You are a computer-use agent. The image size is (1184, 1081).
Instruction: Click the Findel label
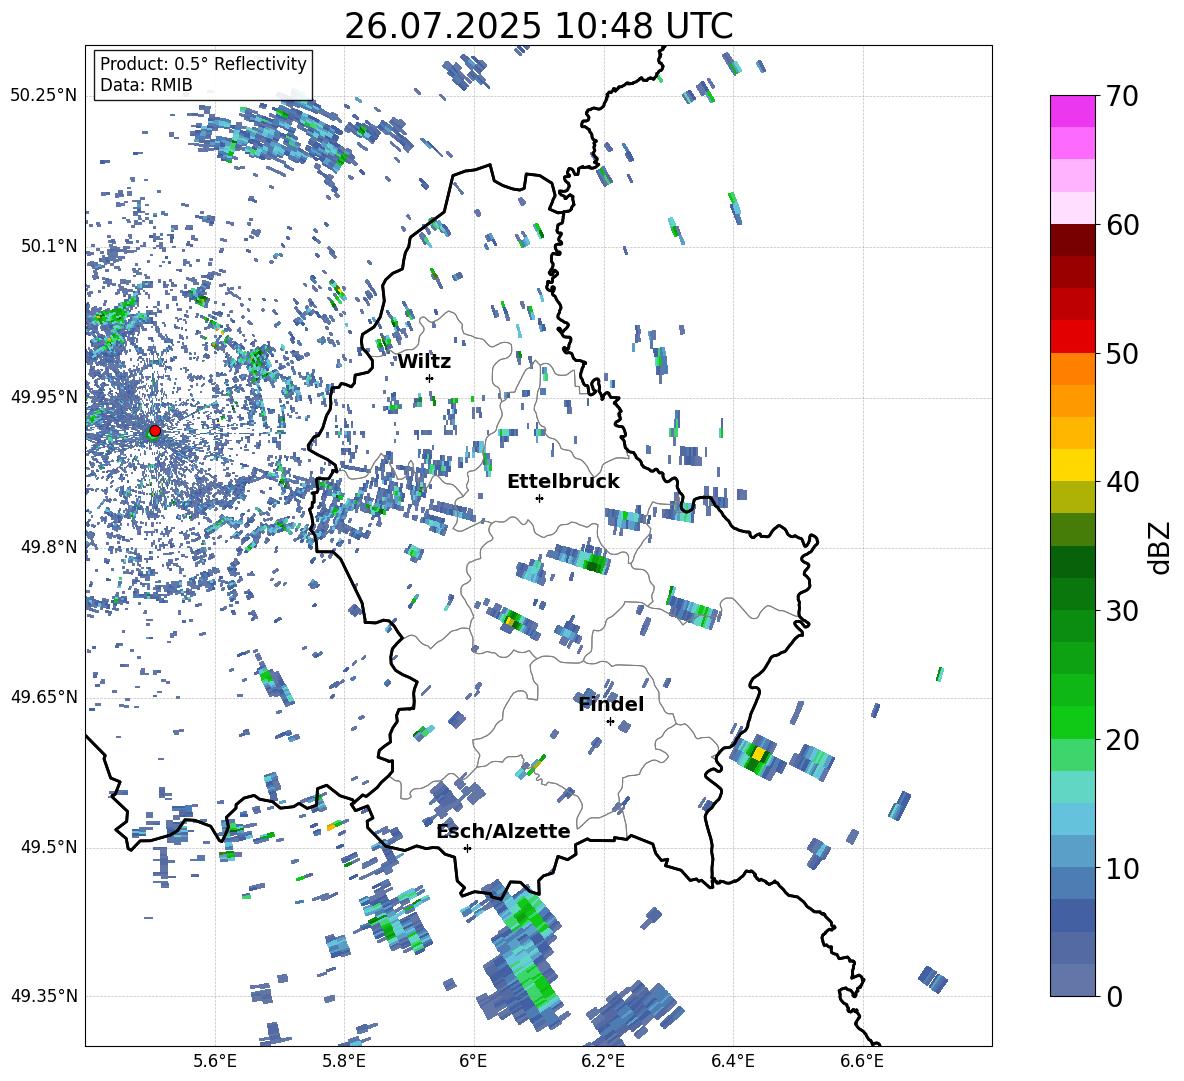coord(611,704)
